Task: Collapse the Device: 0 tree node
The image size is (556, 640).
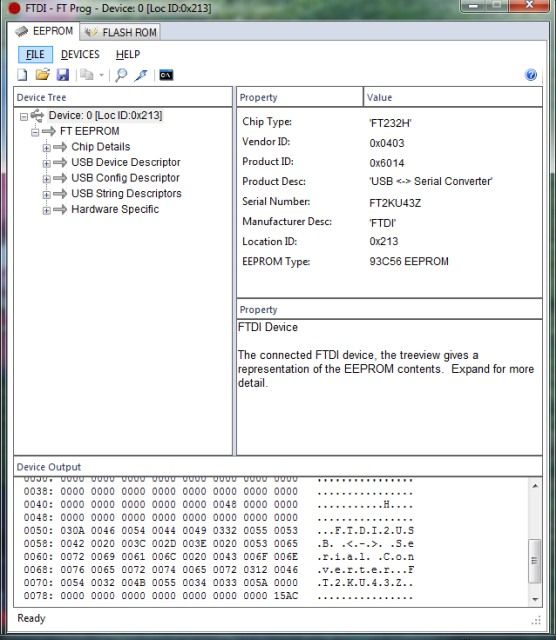Action: (x=24, y=117)
